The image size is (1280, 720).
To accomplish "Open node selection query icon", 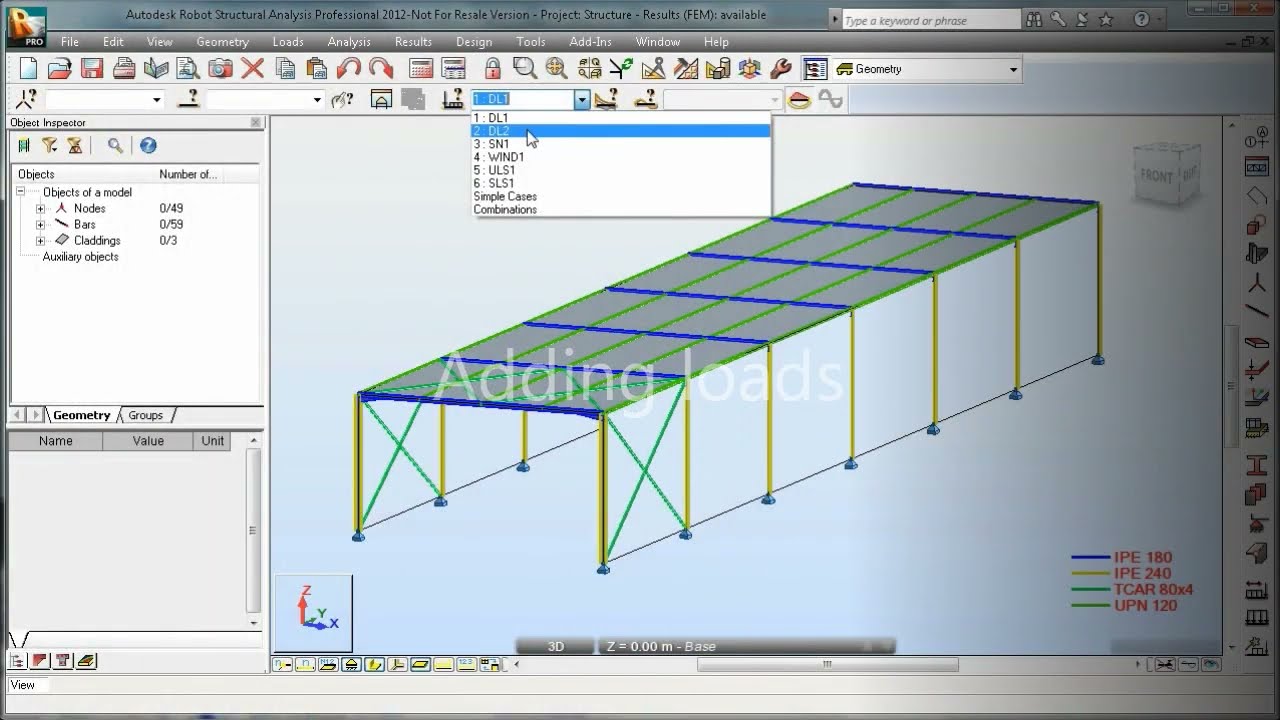I will coord(27,99).
